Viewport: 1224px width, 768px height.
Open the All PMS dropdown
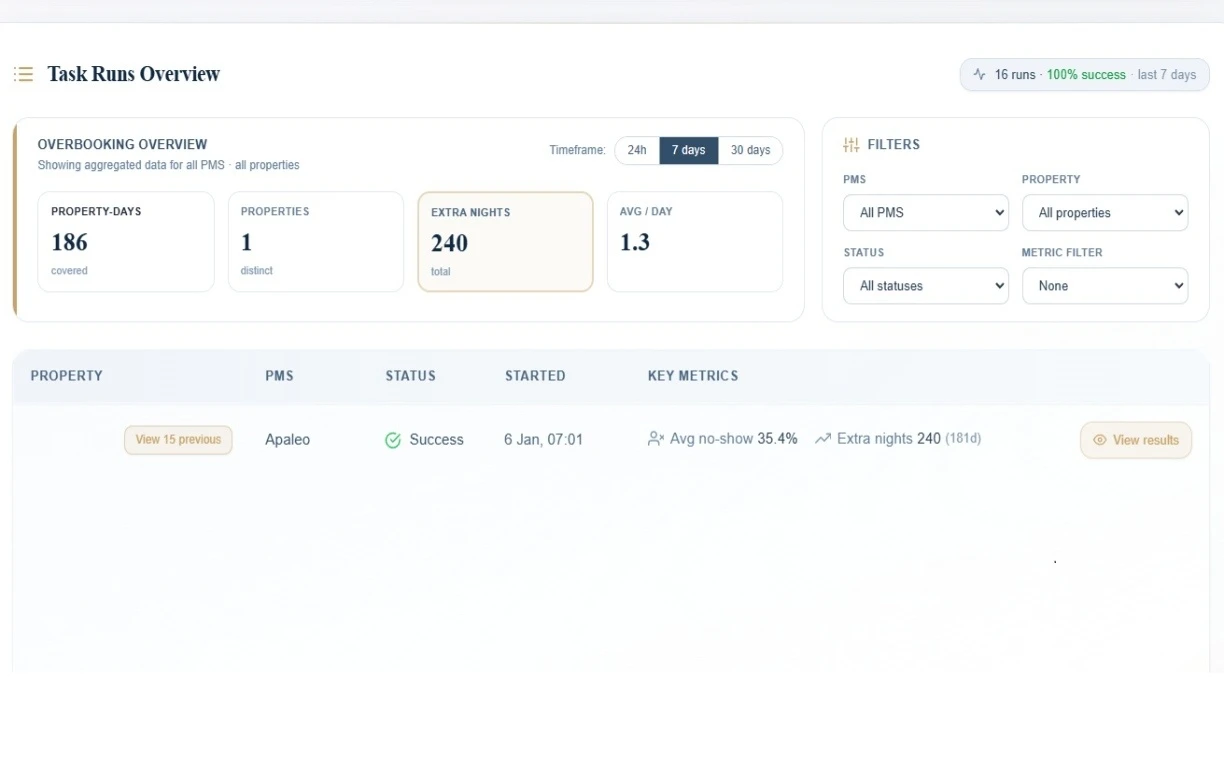coord(925,212)
